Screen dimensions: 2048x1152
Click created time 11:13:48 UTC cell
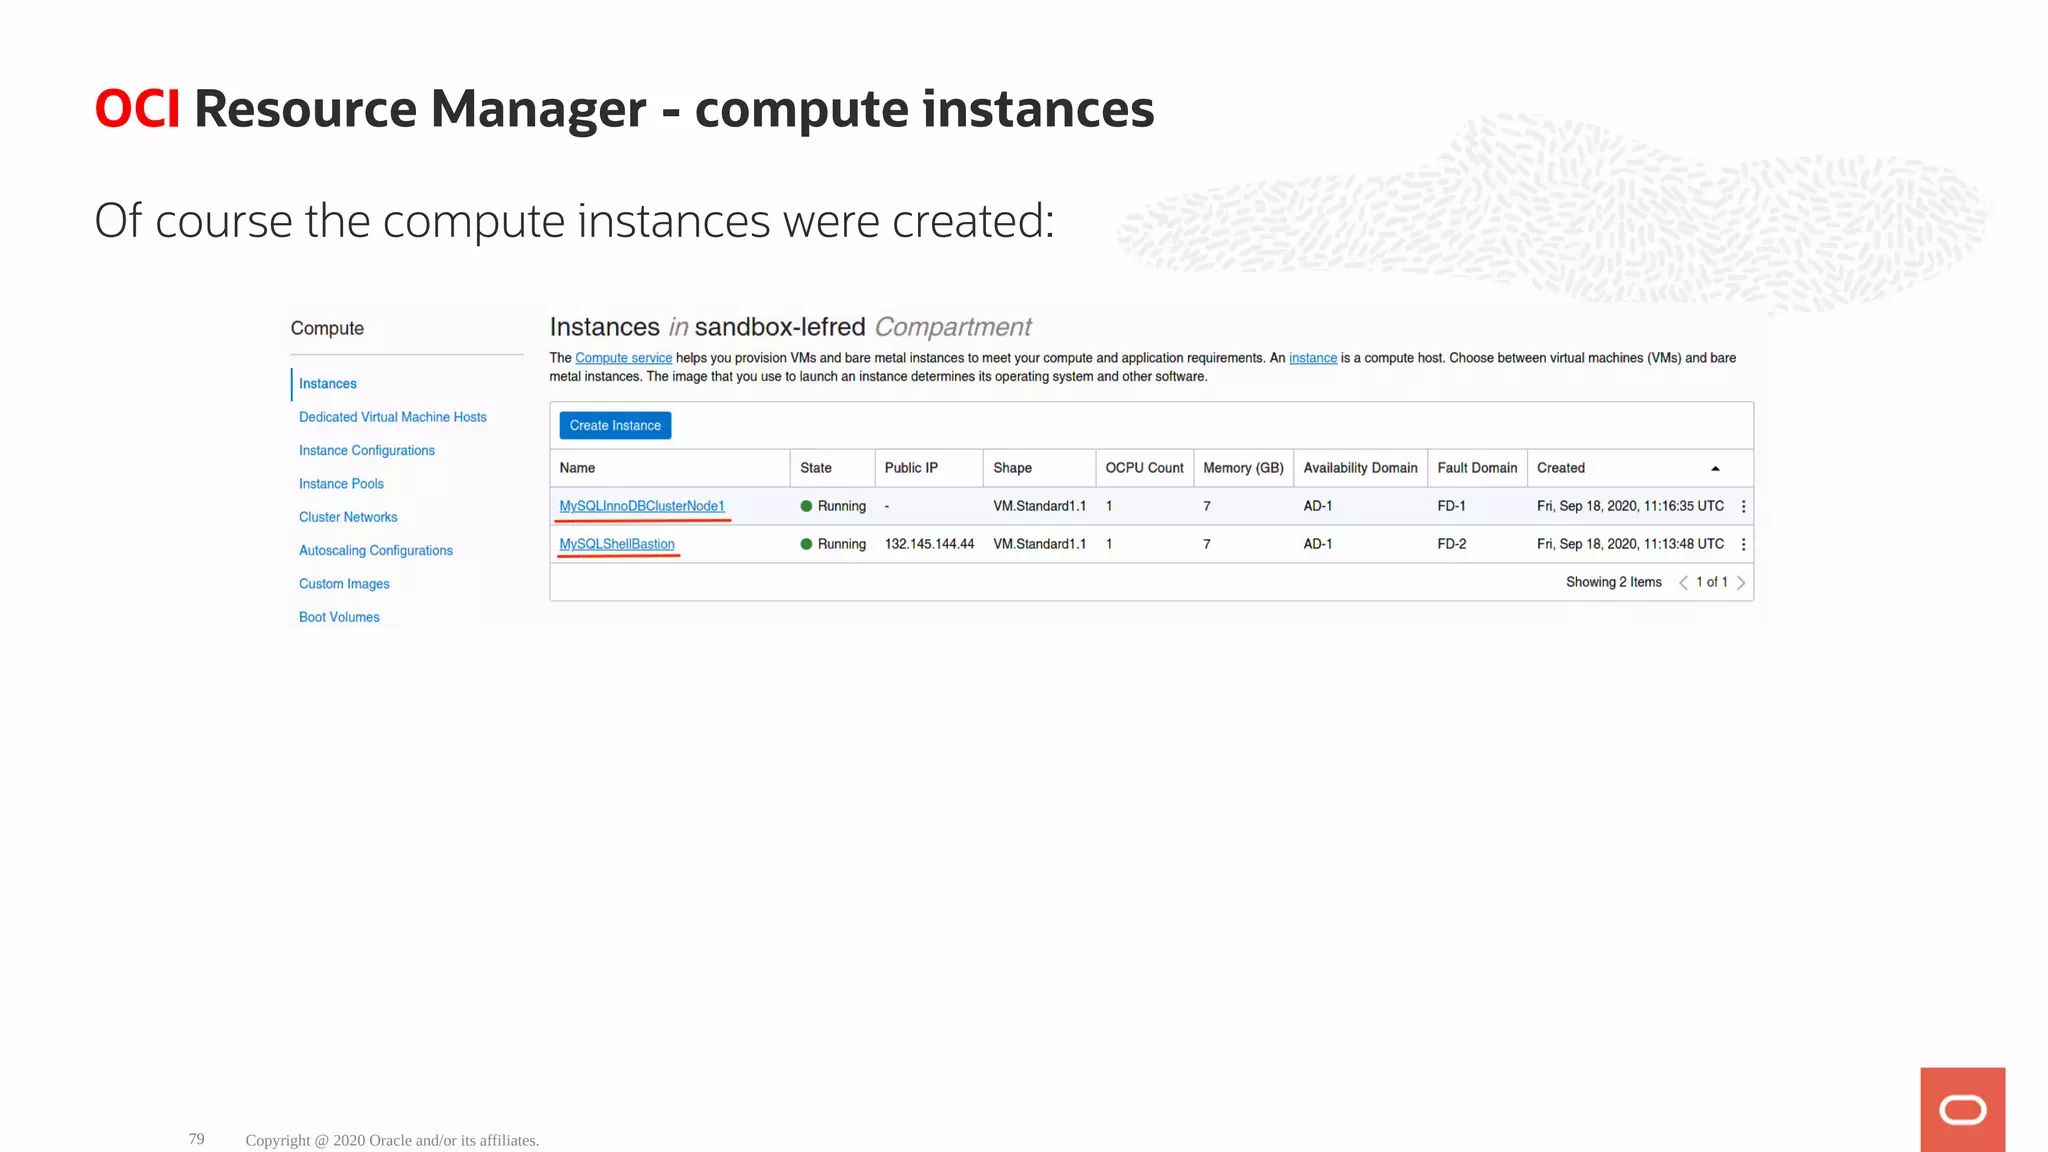coord(1630,544)
